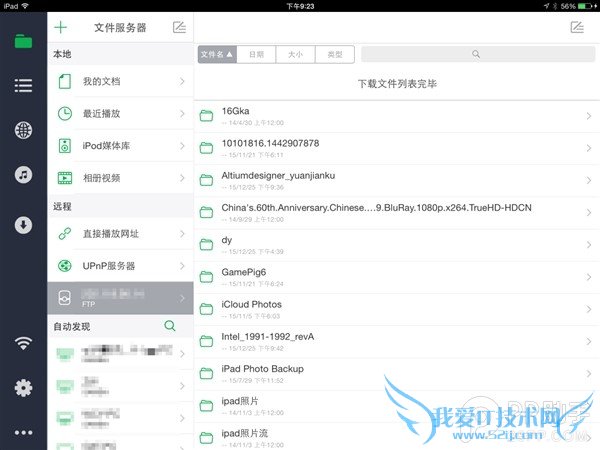Open the 直接播放网址 entry

[121, 233]
